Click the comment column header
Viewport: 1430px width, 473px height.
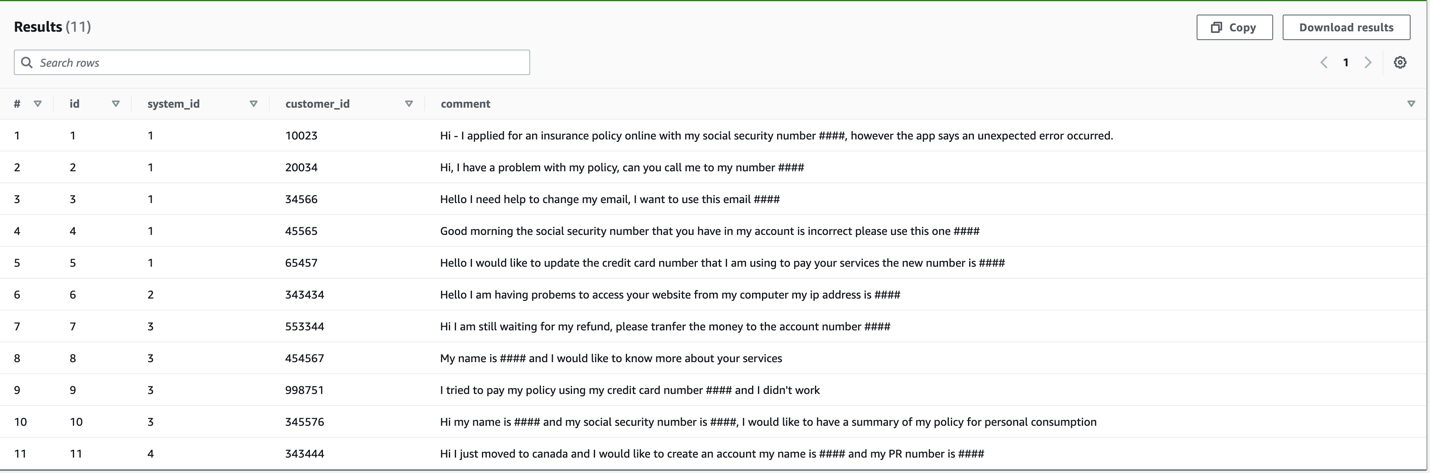coord(466,104)
